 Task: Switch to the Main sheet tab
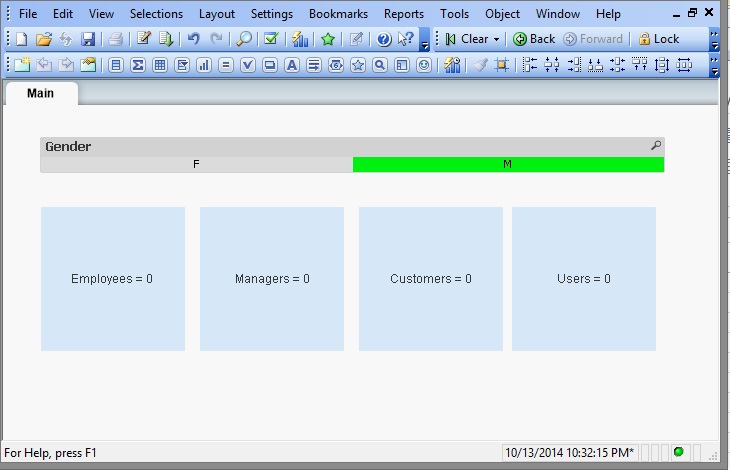(41, 94)
